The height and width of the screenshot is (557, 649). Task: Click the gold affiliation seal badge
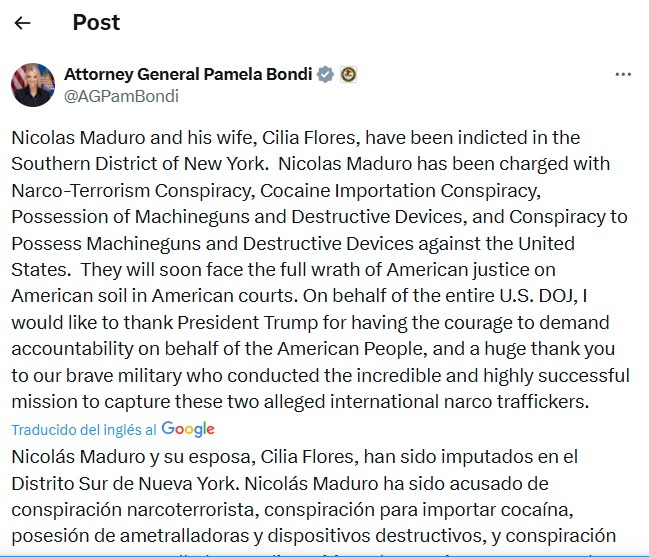coord(348,74)
